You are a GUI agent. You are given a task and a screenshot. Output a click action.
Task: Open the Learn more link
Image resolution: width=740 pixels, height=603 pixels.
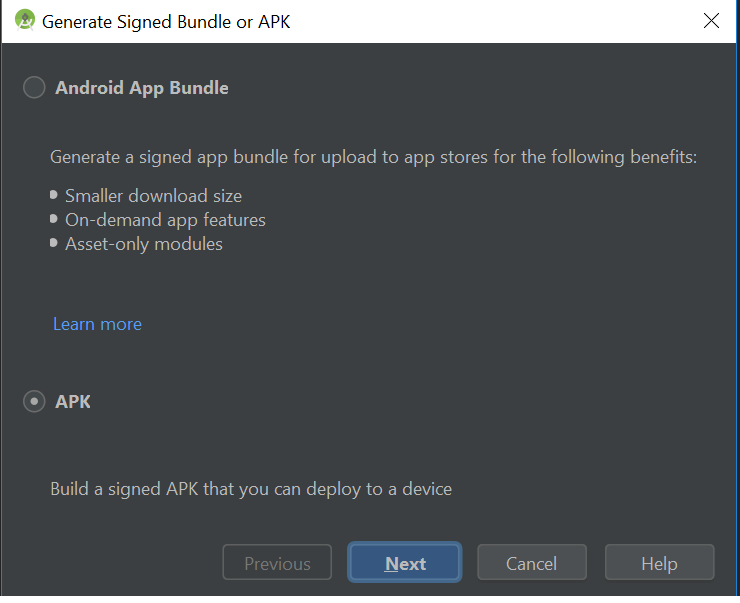[x=97, y=324]
